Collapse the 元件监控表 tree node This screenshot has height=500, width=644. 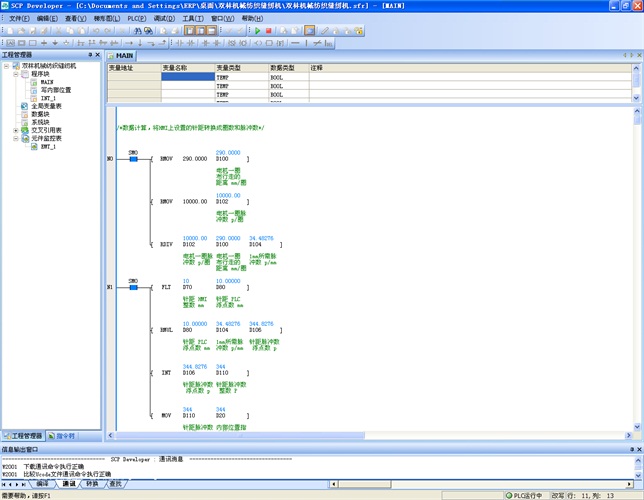pos(15,138)
